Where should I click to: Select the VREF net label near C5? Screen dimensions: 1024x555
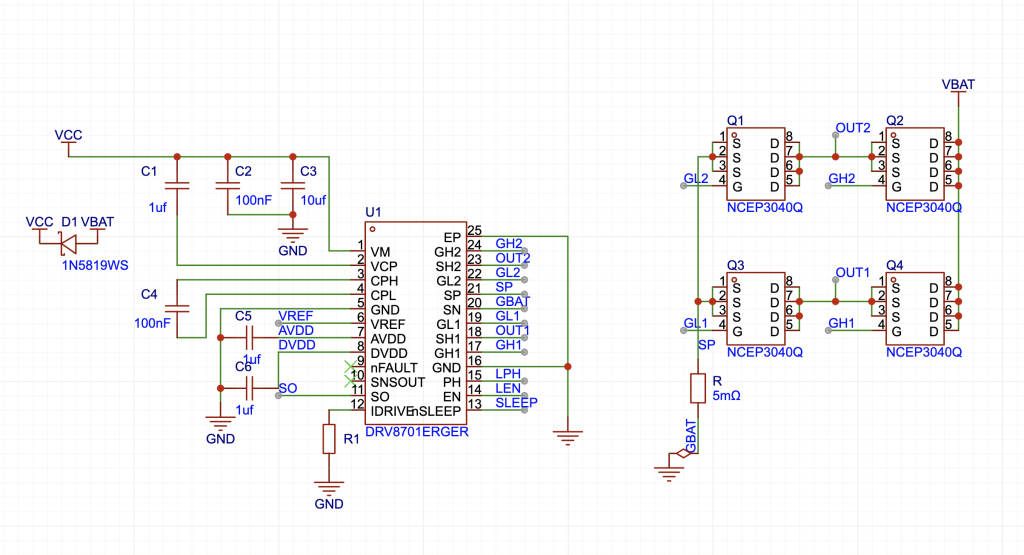click(296, 315)
